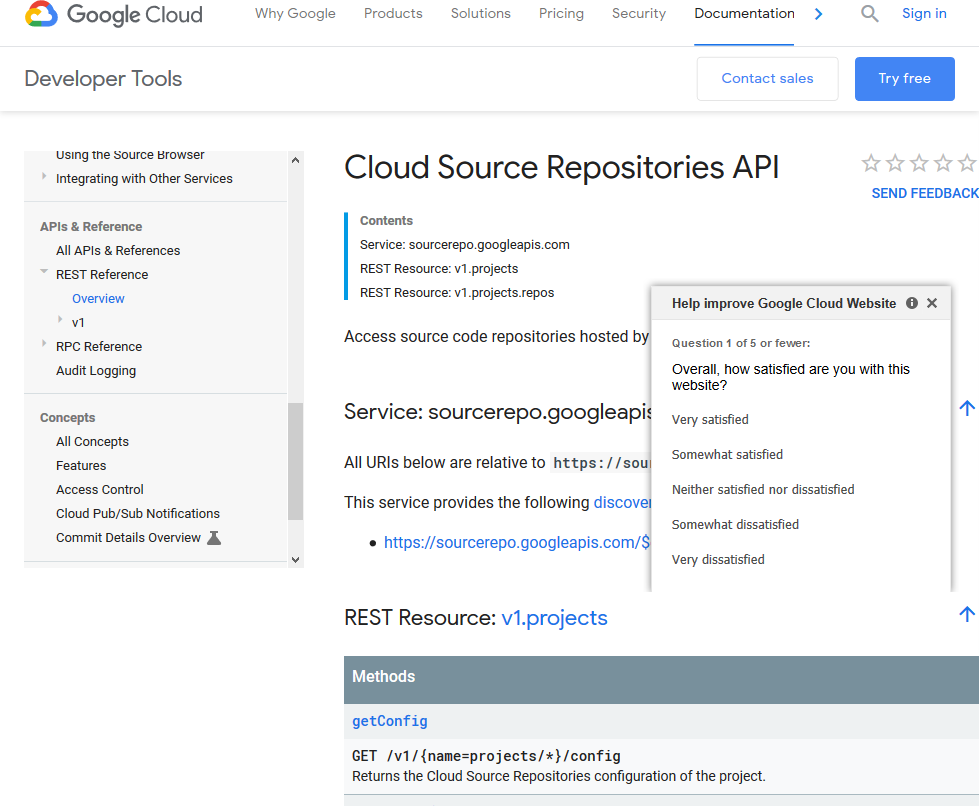Choose Neither satisfied nor dissatisfied
Viewport: 979px width, 806px height.
[x=762, y=489]
